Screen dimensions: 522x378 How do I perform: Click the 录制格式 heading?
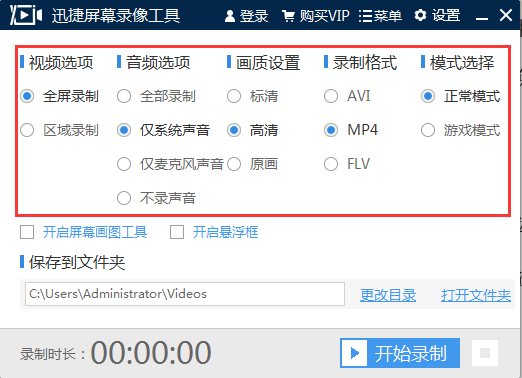click(x=365, y=63)
